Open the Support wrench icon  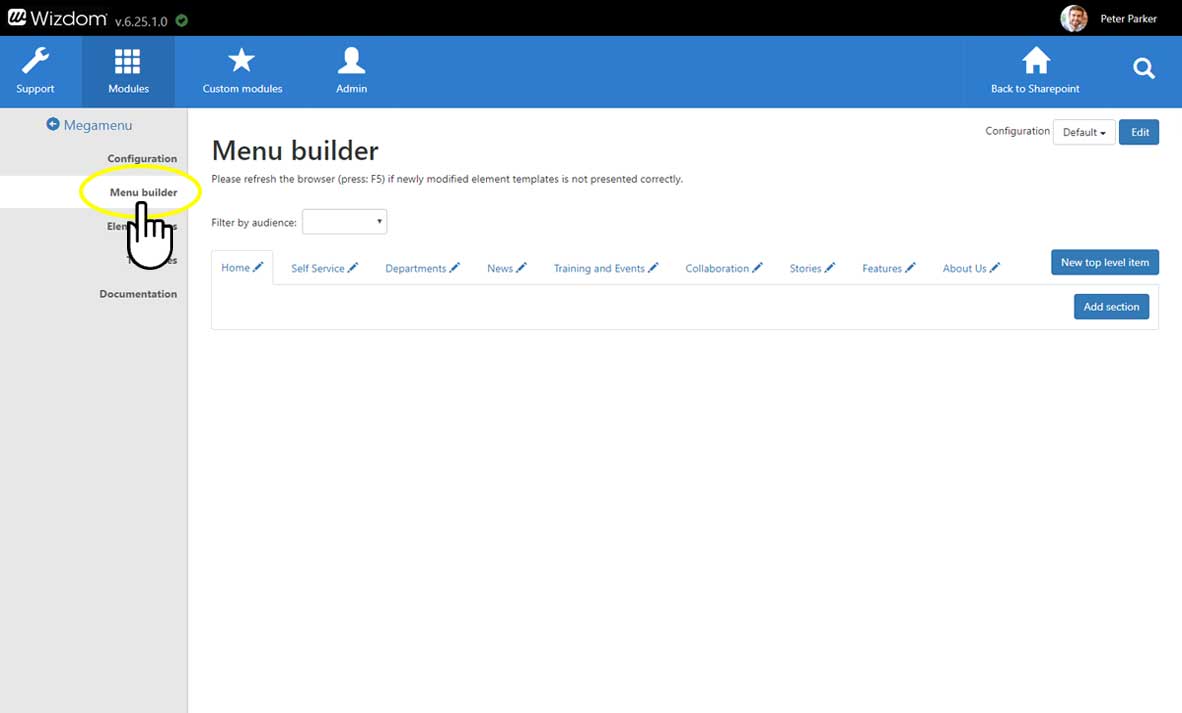point(35,62)
